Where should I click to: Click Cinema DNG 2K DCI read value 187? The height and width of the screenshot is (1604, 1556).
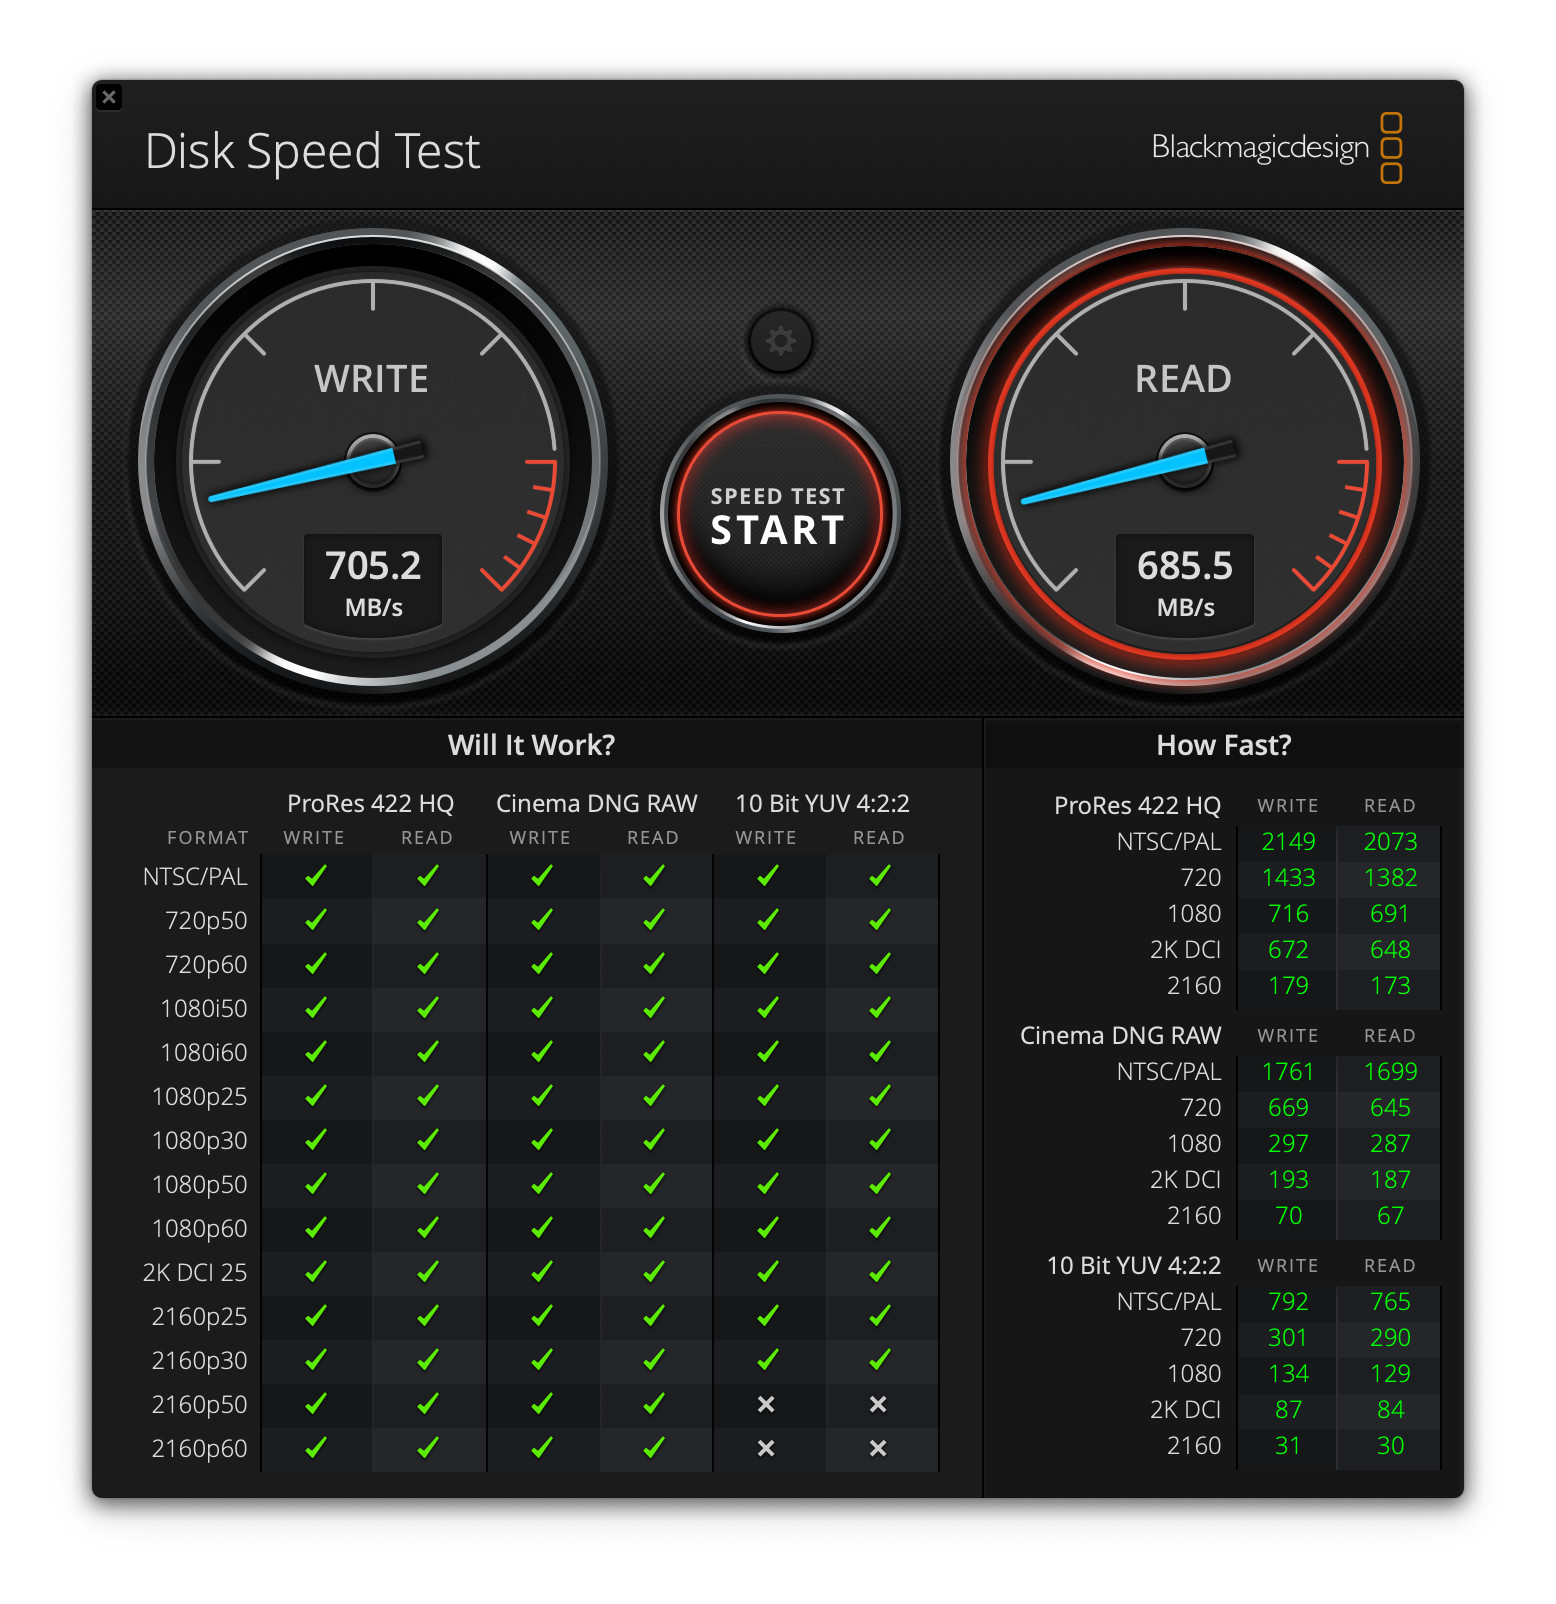click(x=1390, y=1180)
